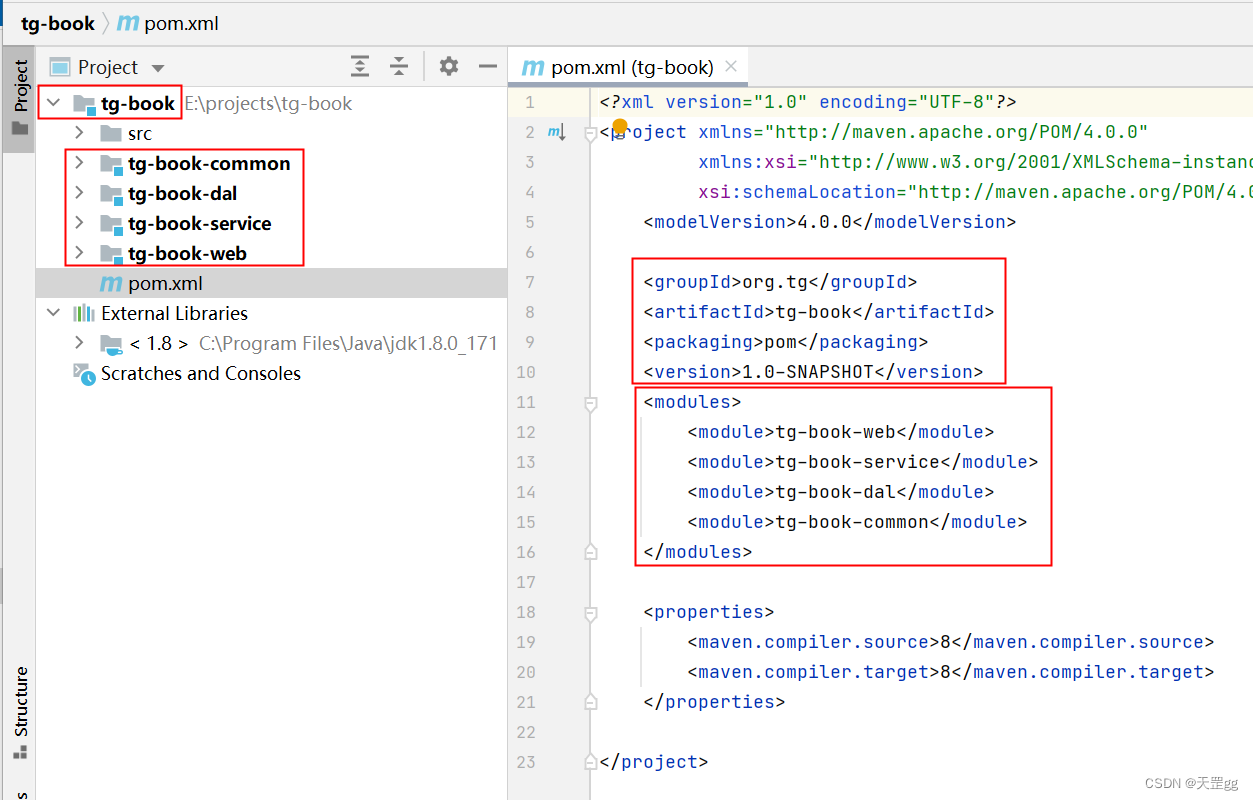
Task: Expand the JDK 1.8 library node
Action: point(79,343)
